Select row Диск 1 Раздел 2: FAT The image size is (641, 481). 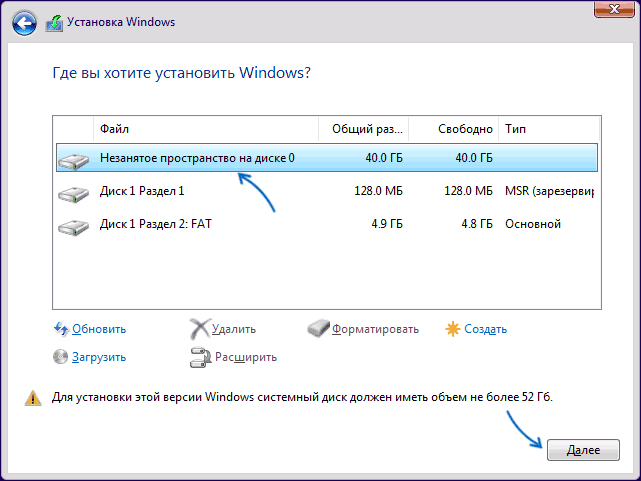pyautogui.click(x=327, y=224)
